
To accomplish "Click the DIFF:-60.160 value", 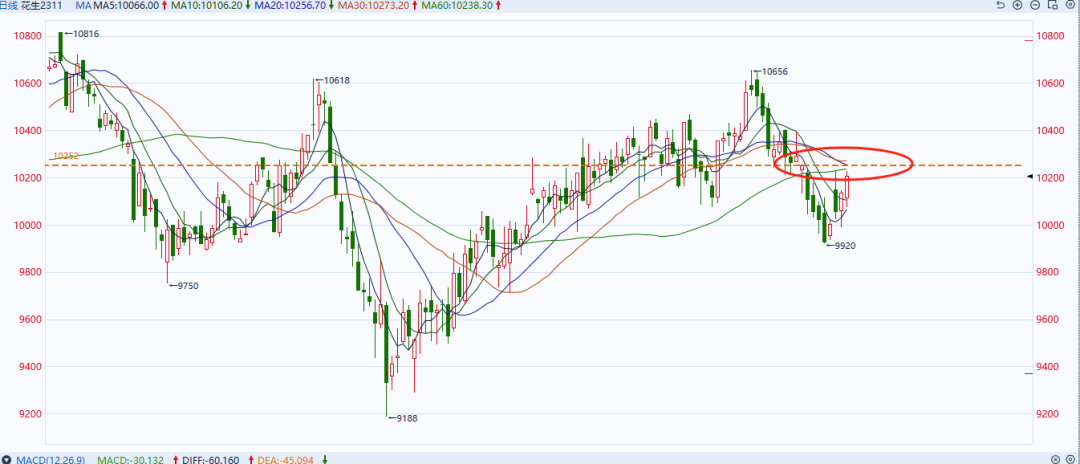I will (x=210, y=459).
